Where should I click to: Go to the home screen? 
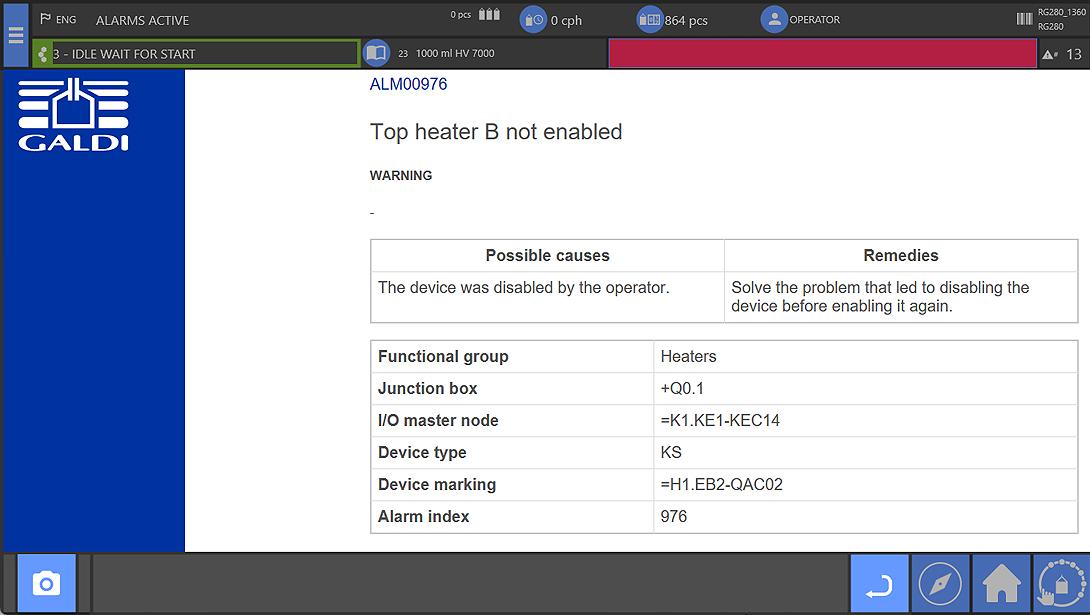1001,583
